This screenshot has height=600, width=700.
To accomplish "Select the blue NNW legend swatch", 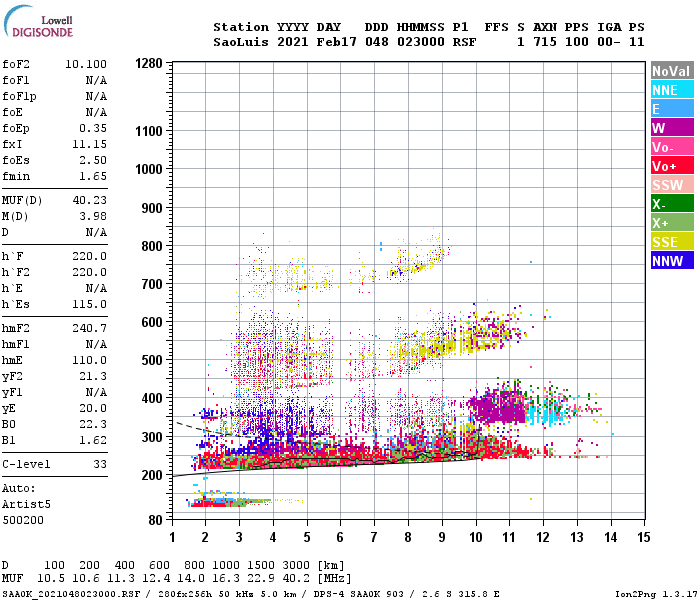I will pos(672,261).
